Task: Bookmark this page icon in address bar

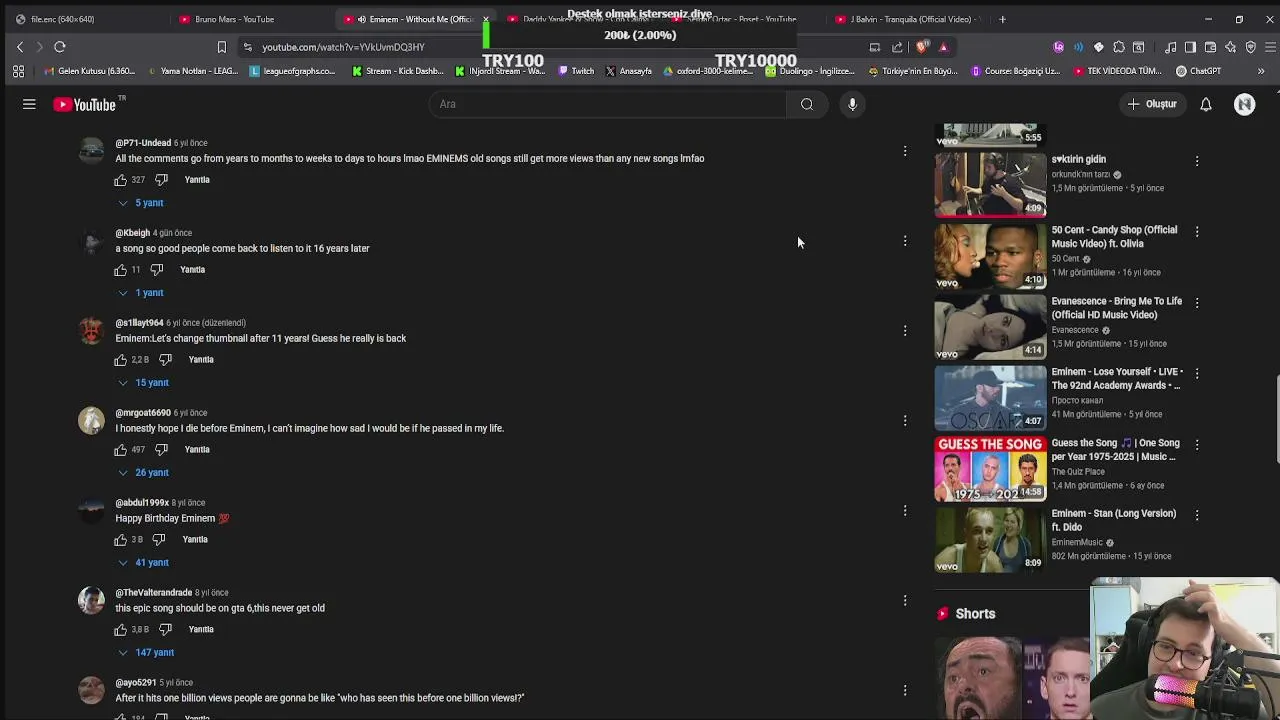Action: [222, 47]
